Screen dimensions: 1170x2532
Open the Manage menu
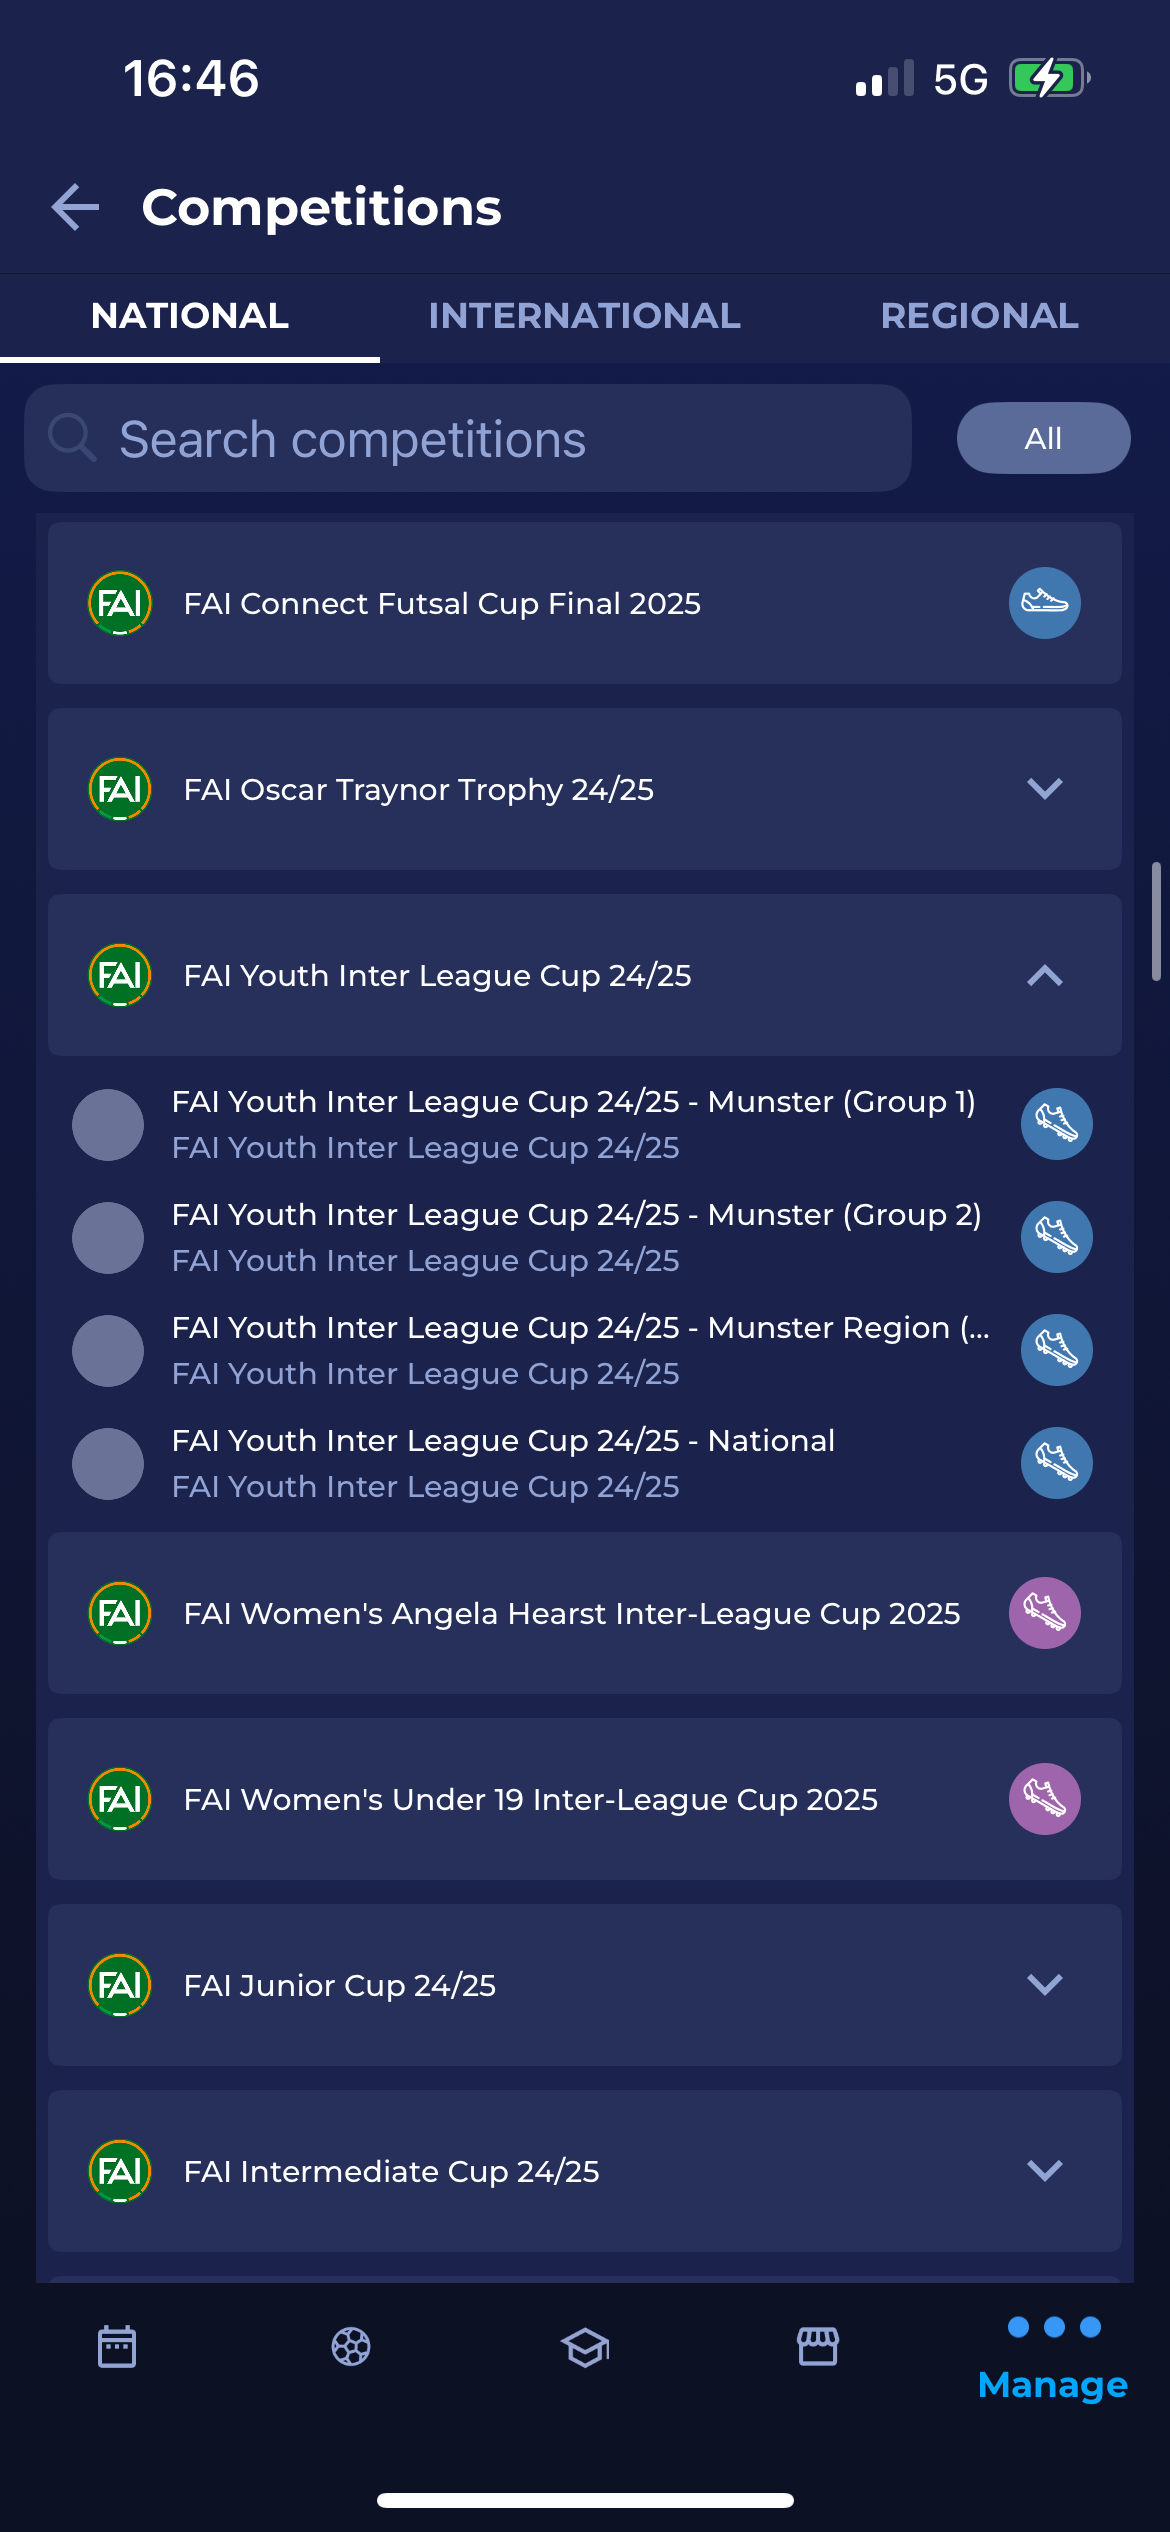[1053, 2360]
